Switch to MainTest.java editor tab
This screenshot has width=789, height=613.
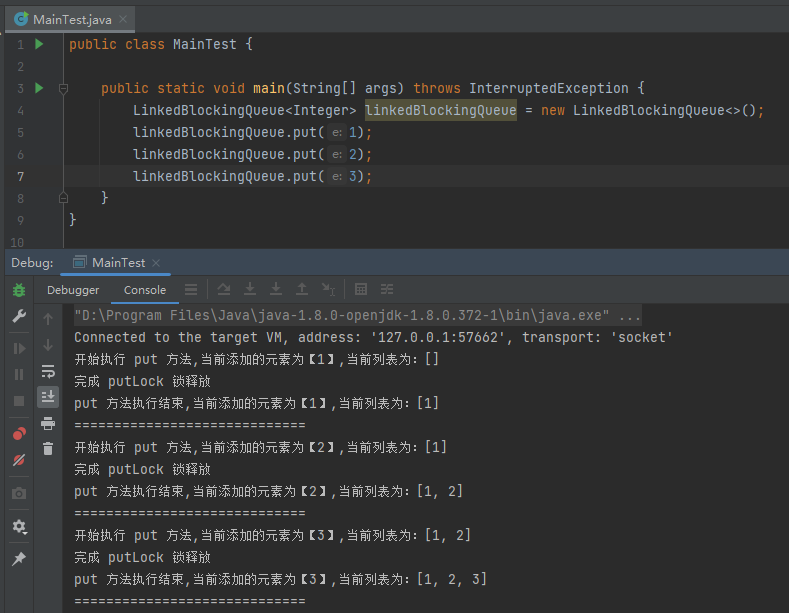pyautogui.click(x=72, y=20)
